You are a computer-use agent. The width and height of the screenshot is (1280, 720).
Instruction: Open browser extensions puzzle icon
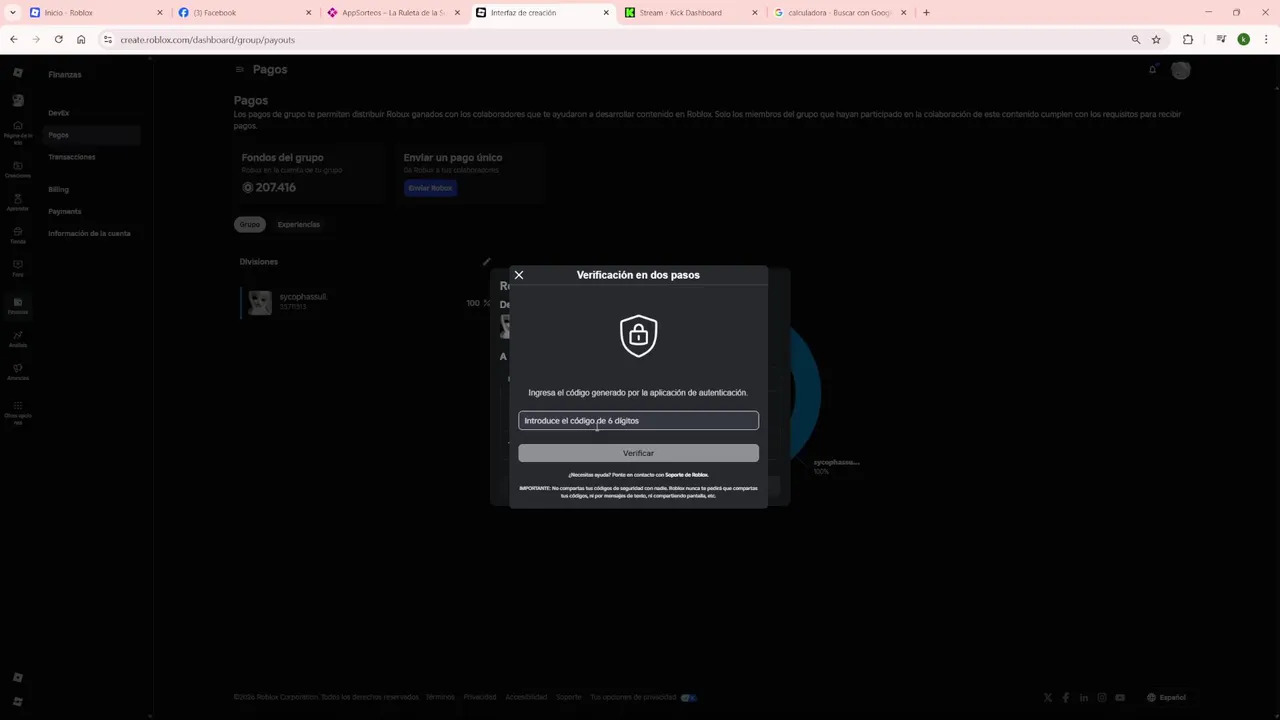click(1188, 40)
